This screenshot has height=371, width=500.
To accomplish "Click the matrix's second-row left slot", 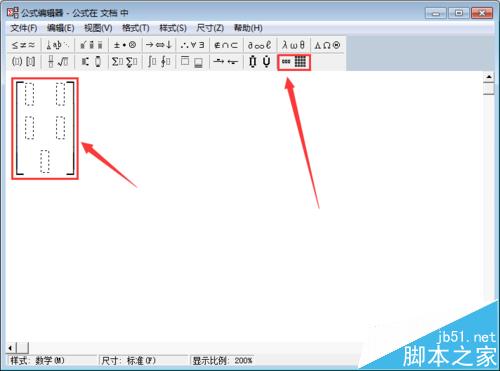I will pos(29,128).
